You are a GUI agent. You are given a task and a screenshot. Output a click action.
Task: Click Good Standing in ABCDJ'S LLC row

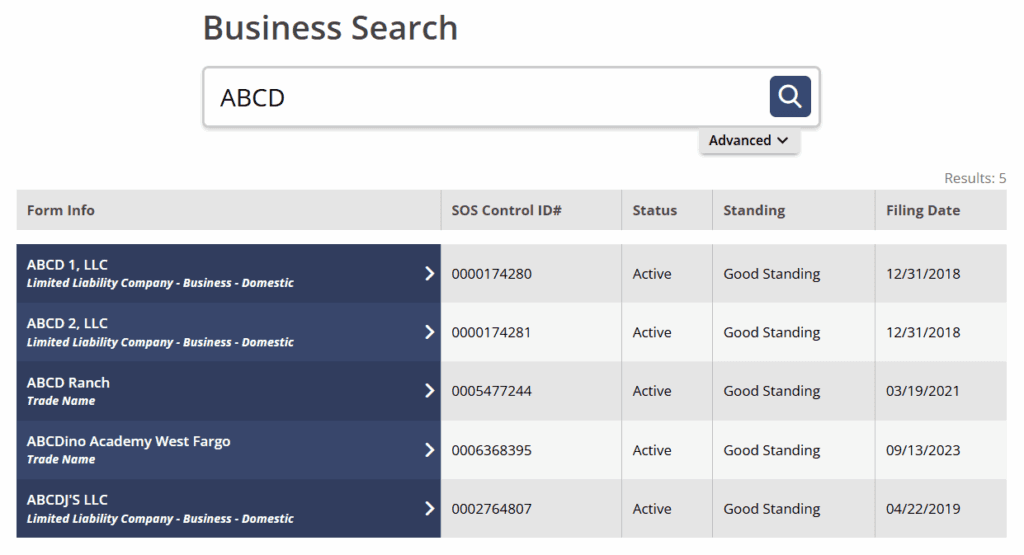pyautogui.click(x=772, y=509)
